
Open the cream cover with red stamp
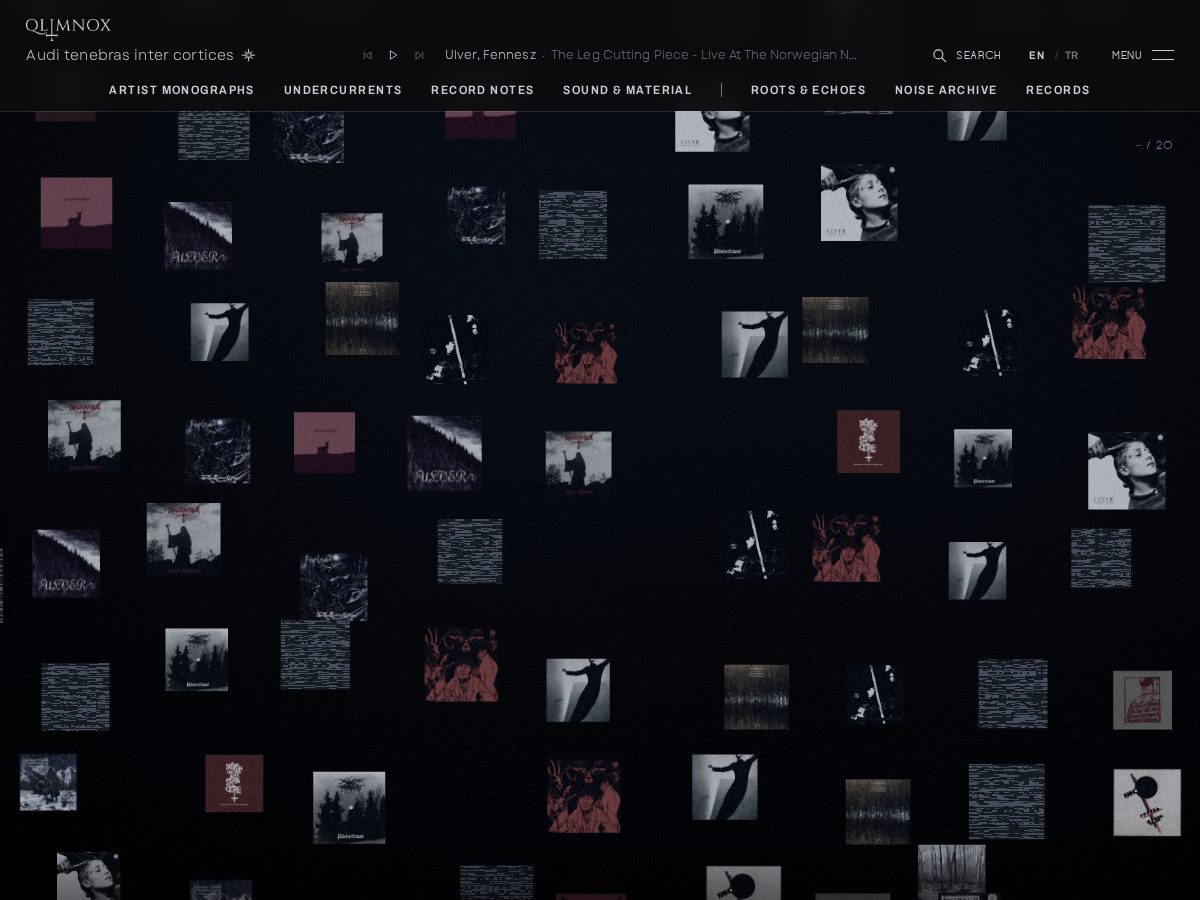click(x=1142, y=700)
